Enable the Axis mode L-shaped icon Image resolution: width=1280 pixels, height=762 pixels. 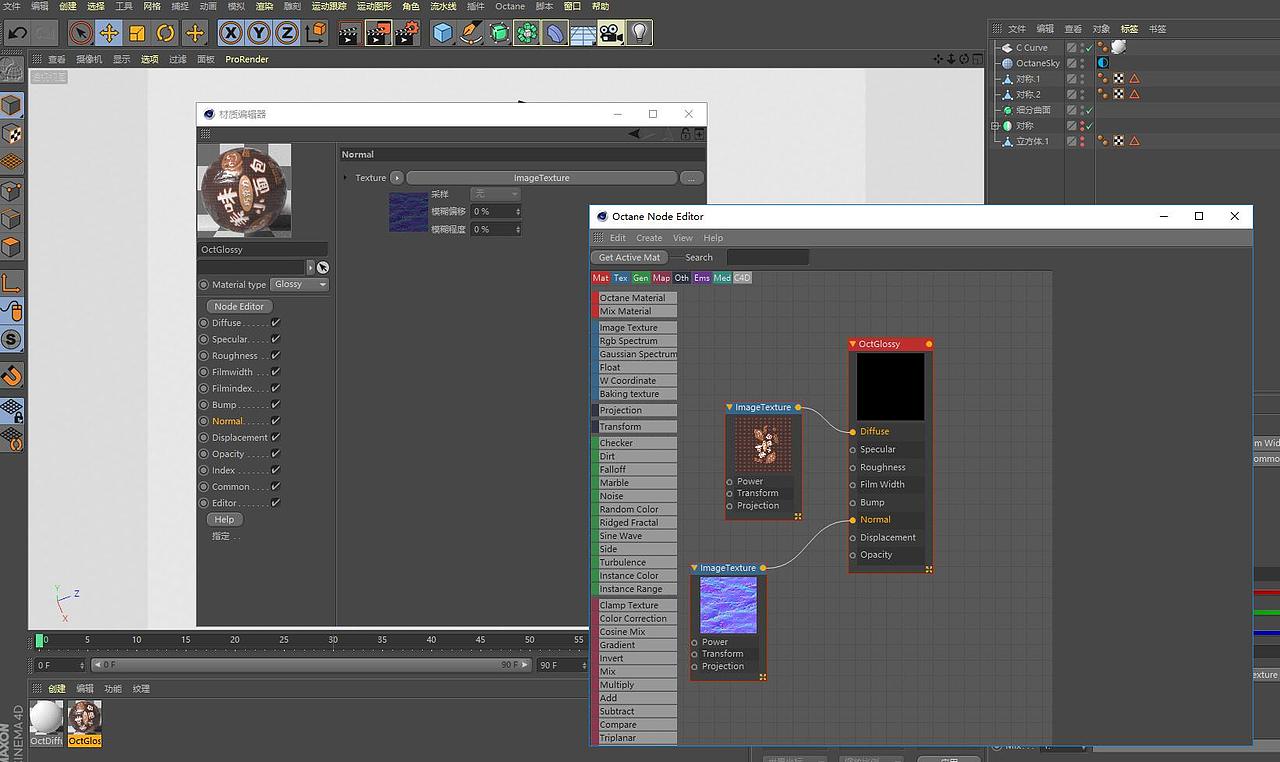11,283
